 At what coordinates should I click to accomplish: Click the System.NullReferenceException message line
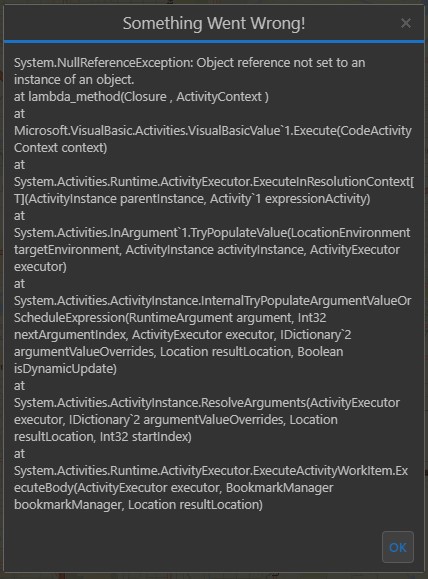189,63
